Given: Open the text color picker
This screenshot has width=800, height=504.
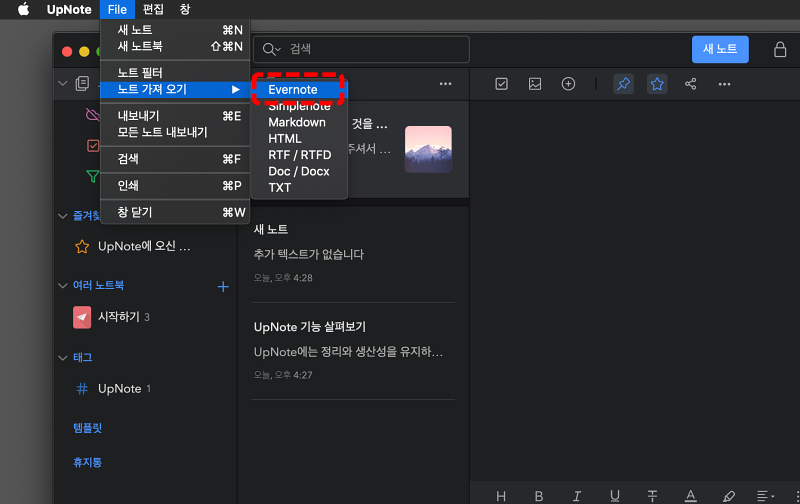Looking at the screenshot, I should tap(690, 496).
